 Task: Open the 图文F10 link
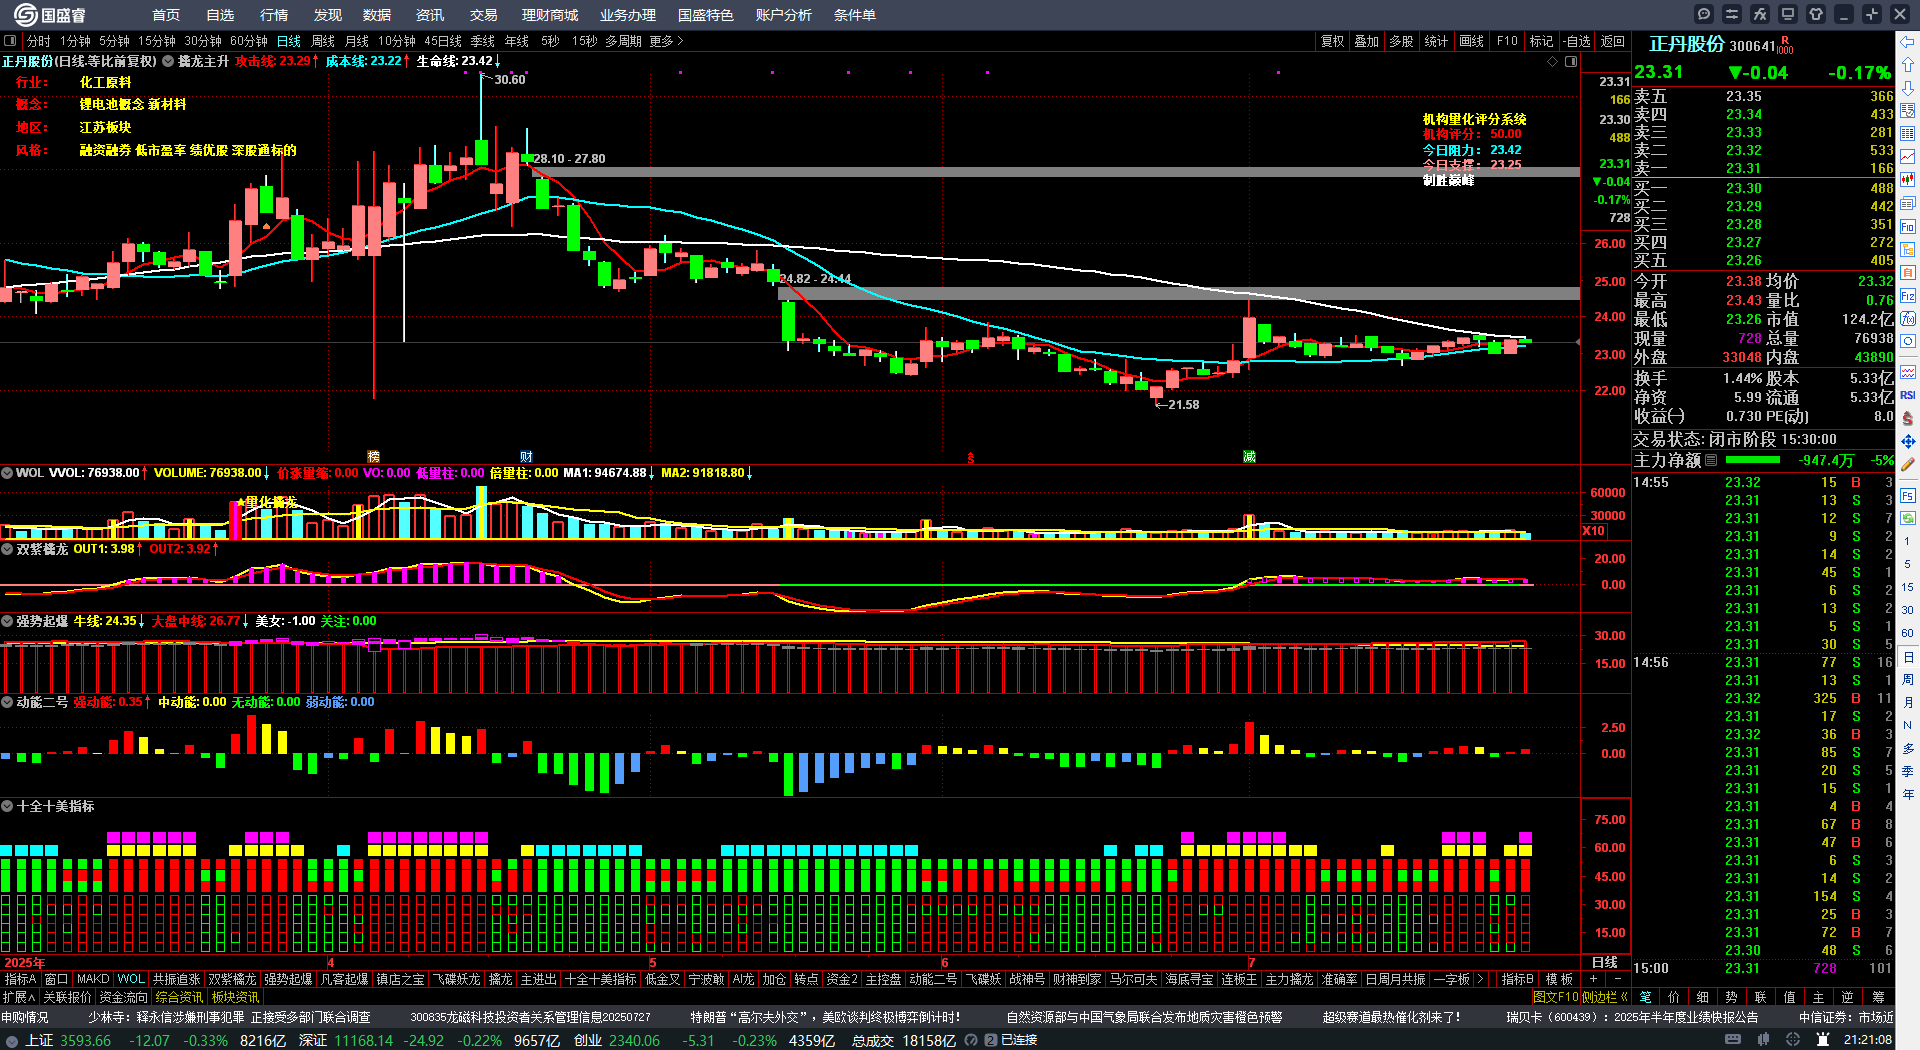pyautogui.click(x=1556, y=997)
